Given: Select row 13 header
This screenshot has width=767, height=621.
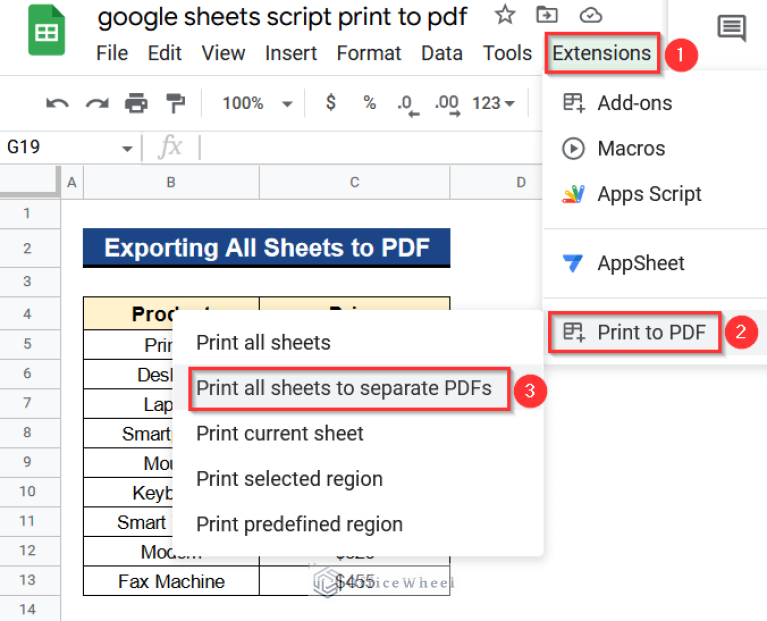Looking at the screenshot, I should (29, 580).
